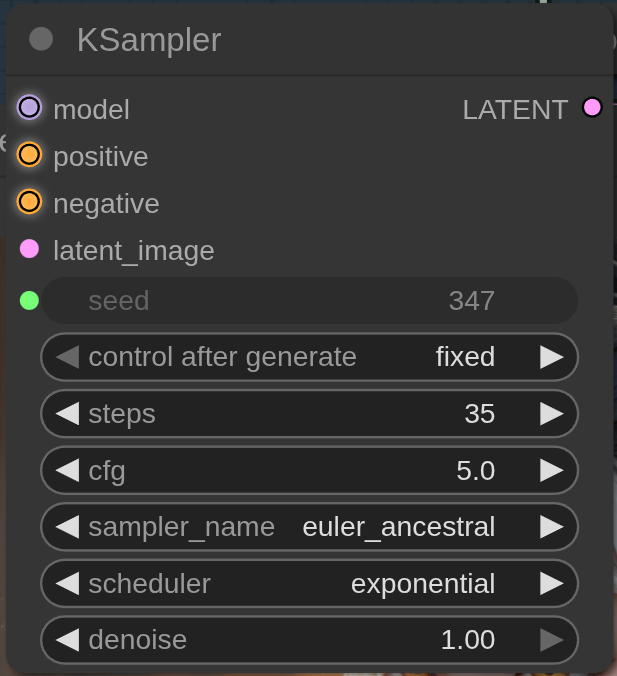Click the model input connector

pos(29,108)
